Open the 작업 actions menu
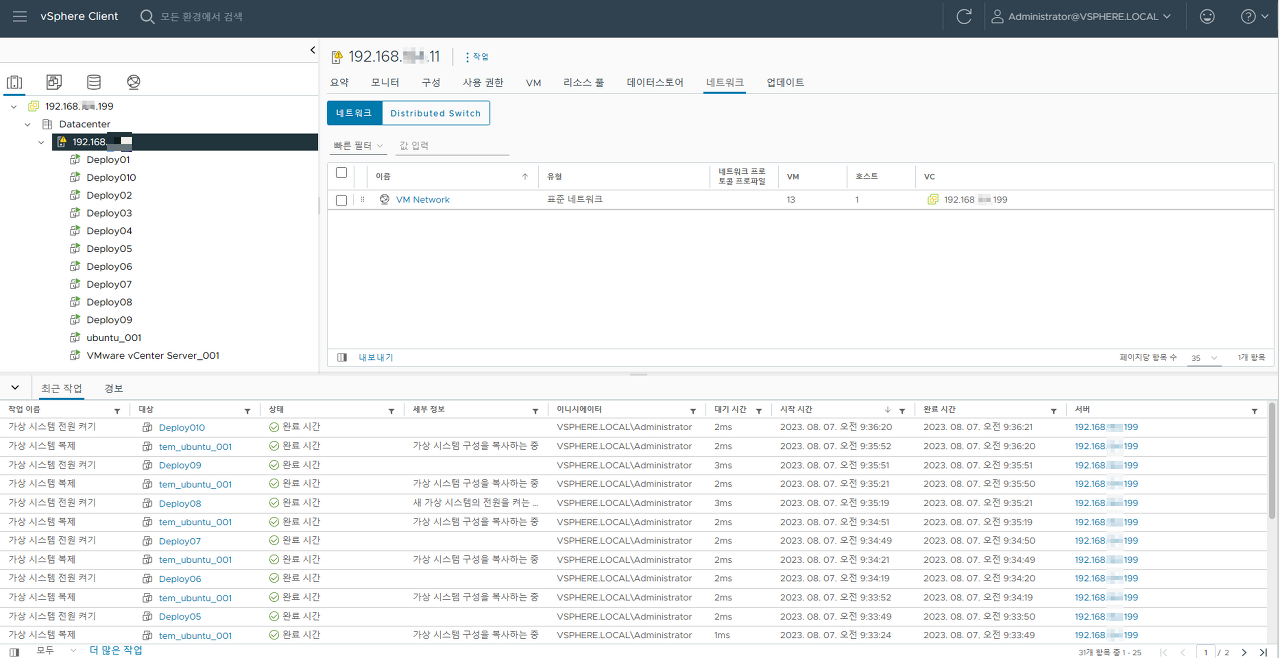The height and width of the screenshot is (658, 1280). (477, 57)
